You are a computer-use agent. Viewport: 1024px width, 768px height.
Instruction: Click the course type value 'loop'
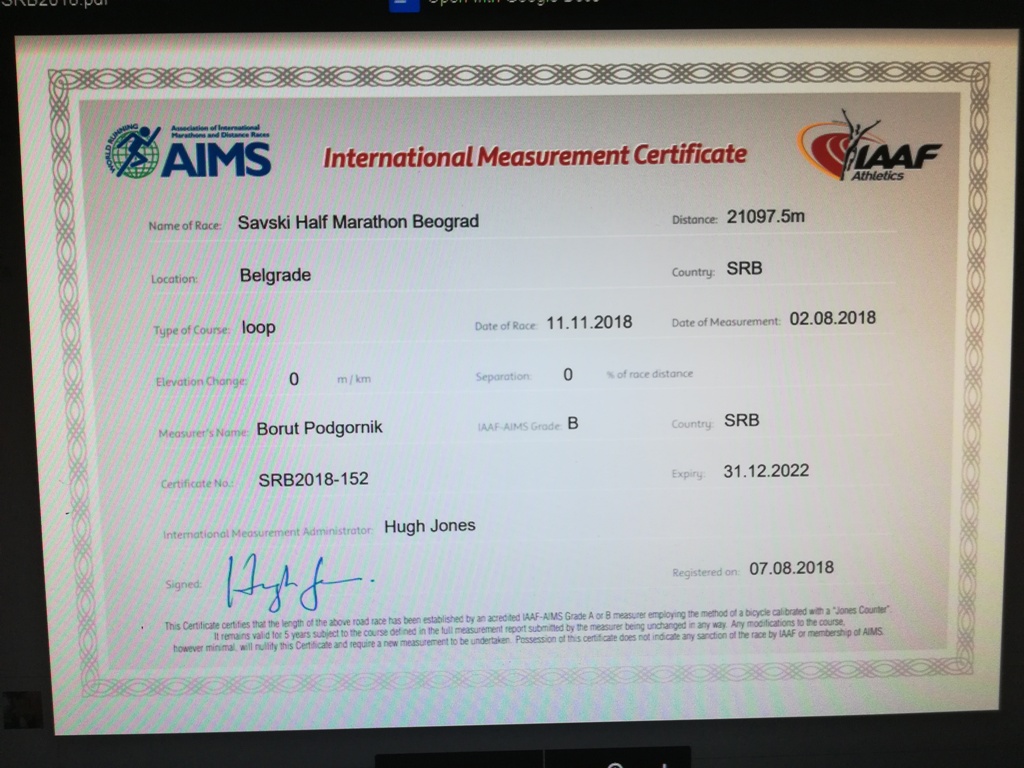click(259, 327)
